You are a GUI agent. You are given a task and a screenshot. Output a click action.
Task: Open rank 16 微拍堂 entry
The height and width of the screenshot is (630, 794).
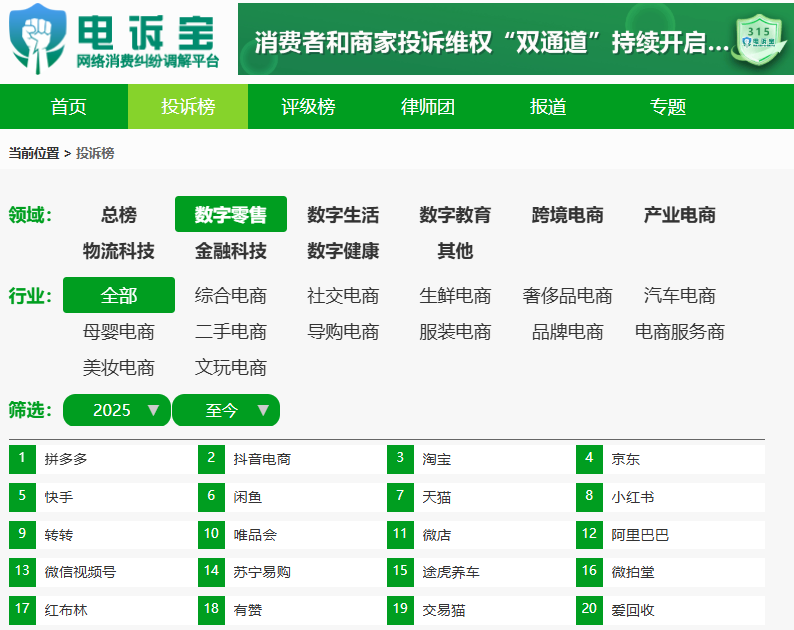670,572
